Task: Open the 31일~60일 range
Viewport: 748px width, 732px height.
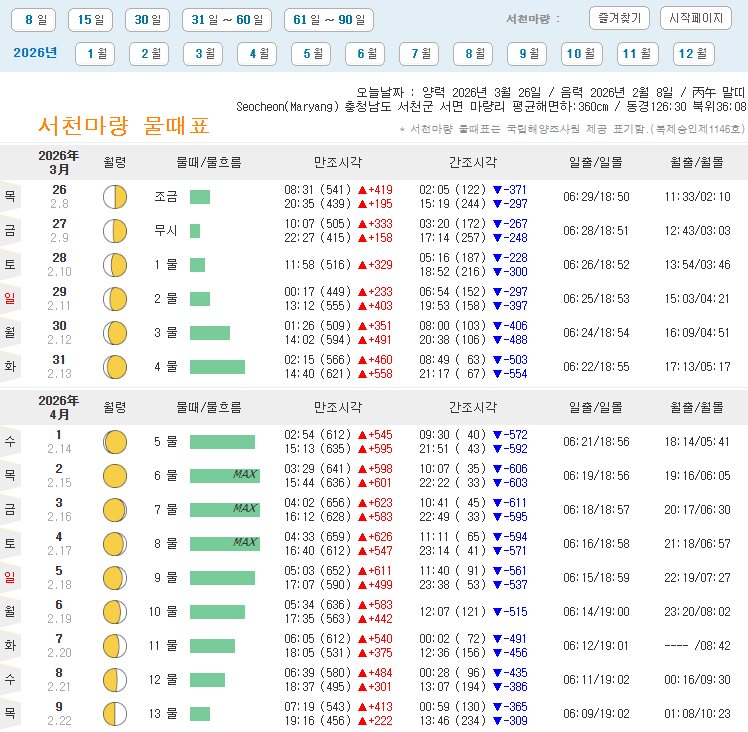Action: click(x=227, y=20)
